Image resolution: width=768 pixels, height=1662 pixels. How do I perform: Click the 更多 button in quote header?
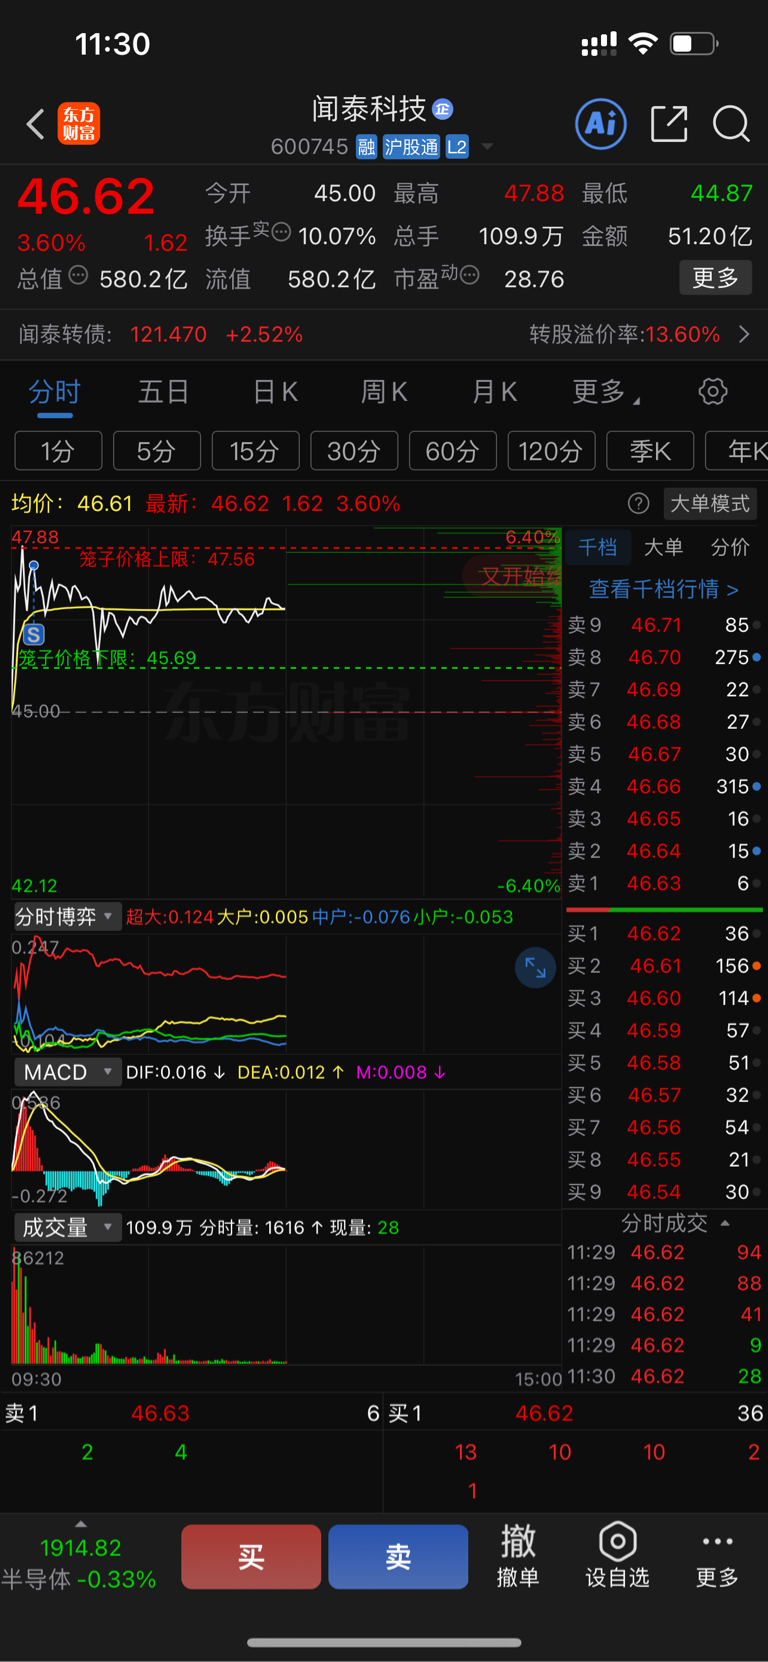[715, 278]
